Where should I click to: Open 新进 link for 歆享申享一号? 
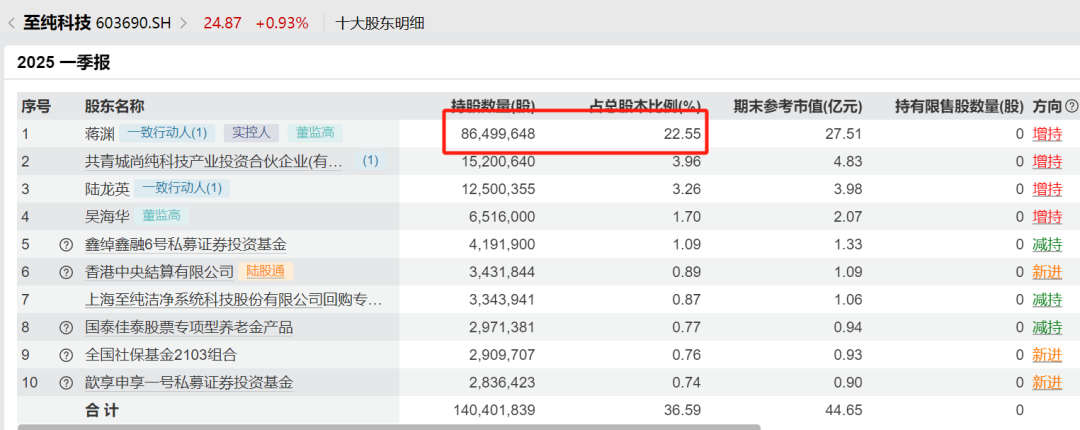(1047, 382)
